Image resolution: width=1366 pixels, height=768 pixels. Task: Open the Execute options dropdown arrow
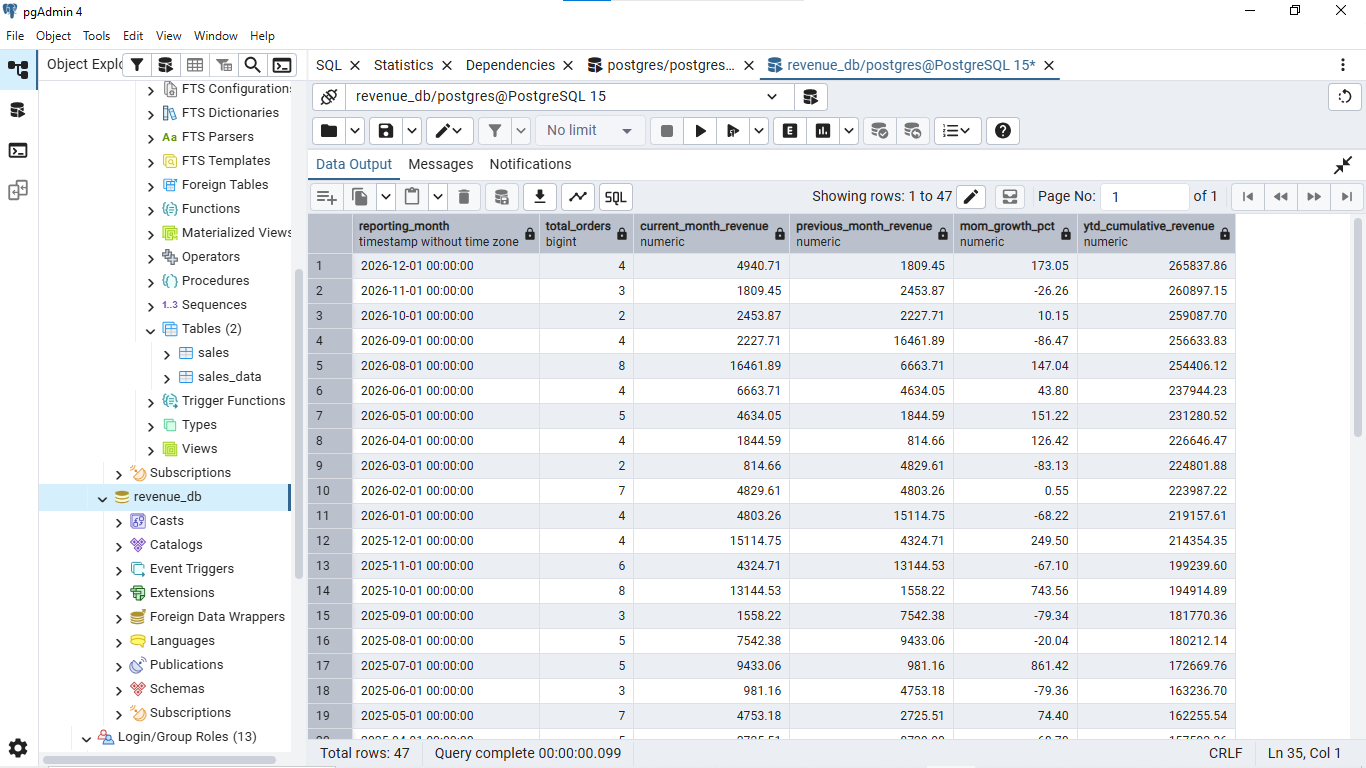click(759, 131)
